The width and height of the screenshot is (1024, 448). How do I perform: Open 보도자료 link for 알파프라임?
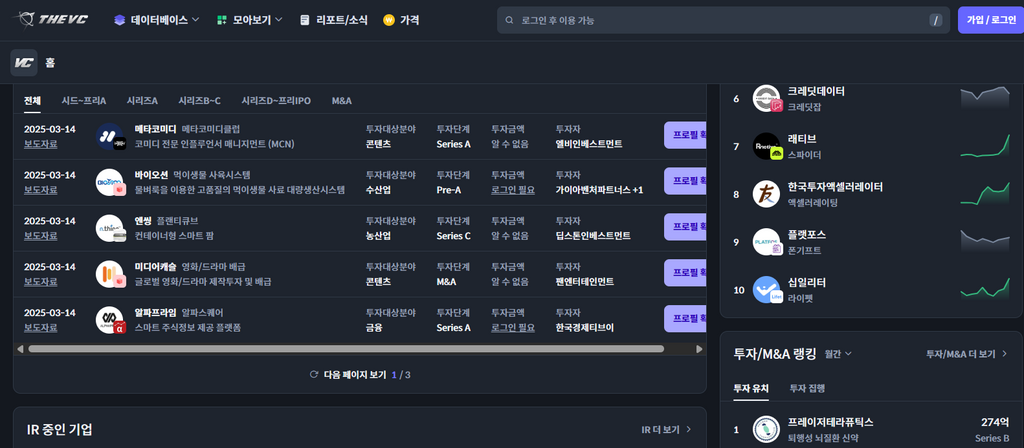coord(40,327)
